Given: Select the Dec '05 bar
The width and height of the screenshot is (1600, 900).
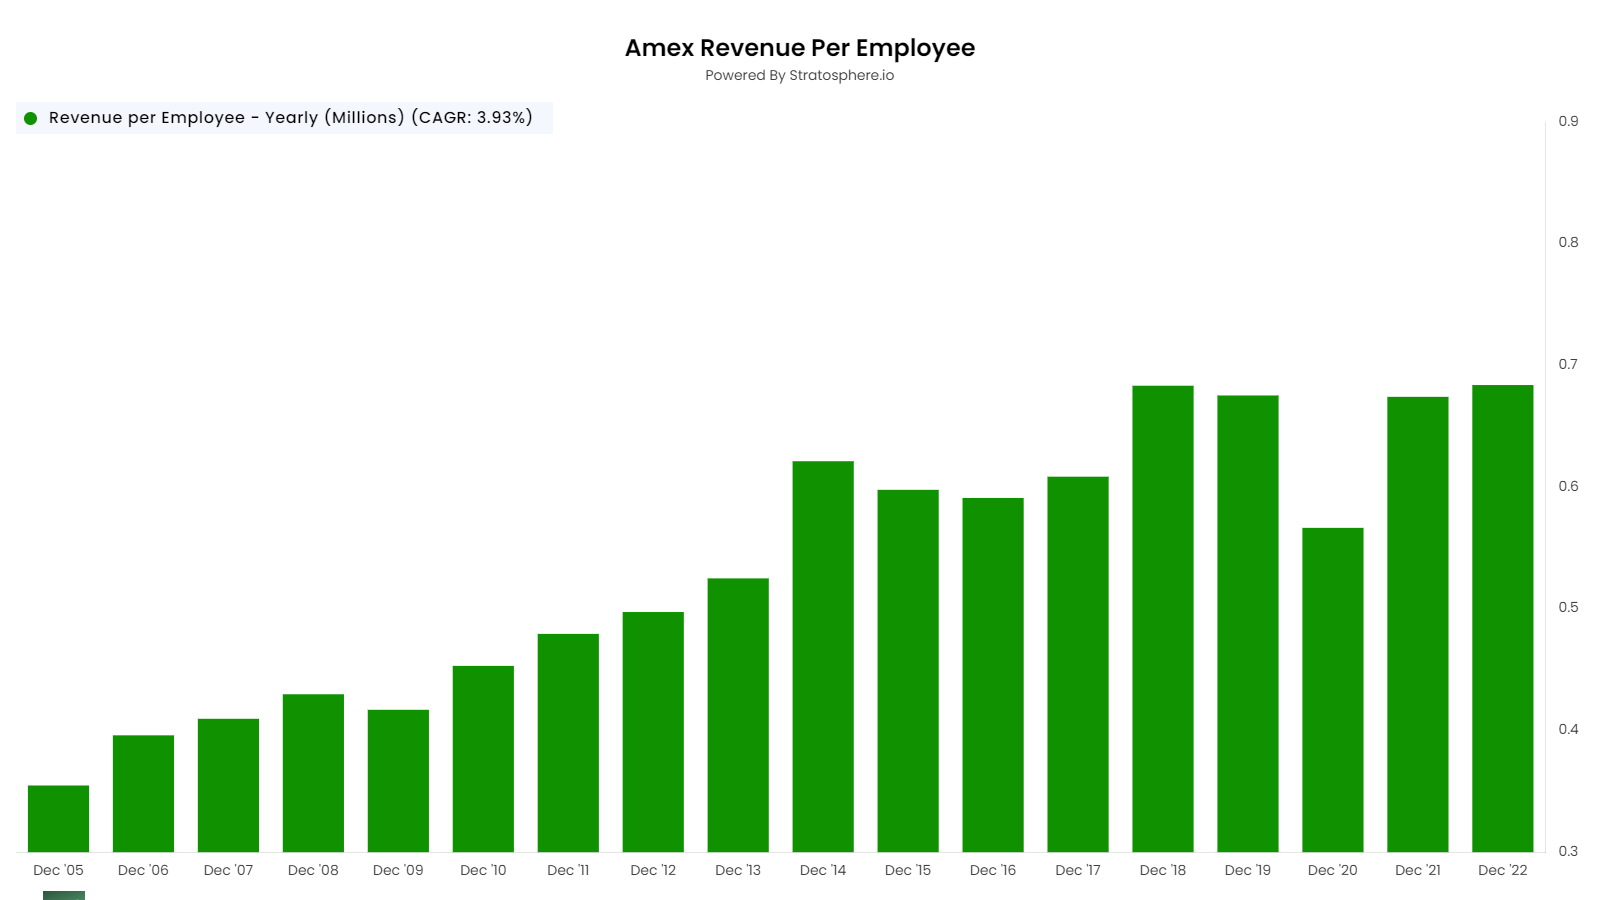Looking at the screenshot, I should tap(58, 819).
